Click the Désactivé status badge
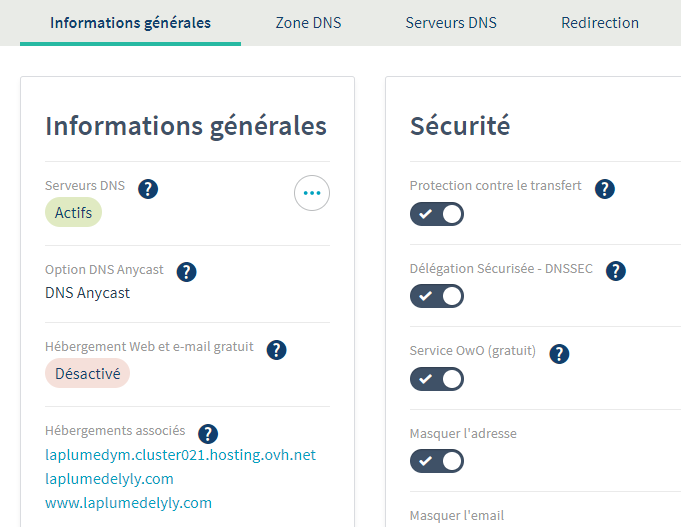The image size is (681, 527). (87, 373)
